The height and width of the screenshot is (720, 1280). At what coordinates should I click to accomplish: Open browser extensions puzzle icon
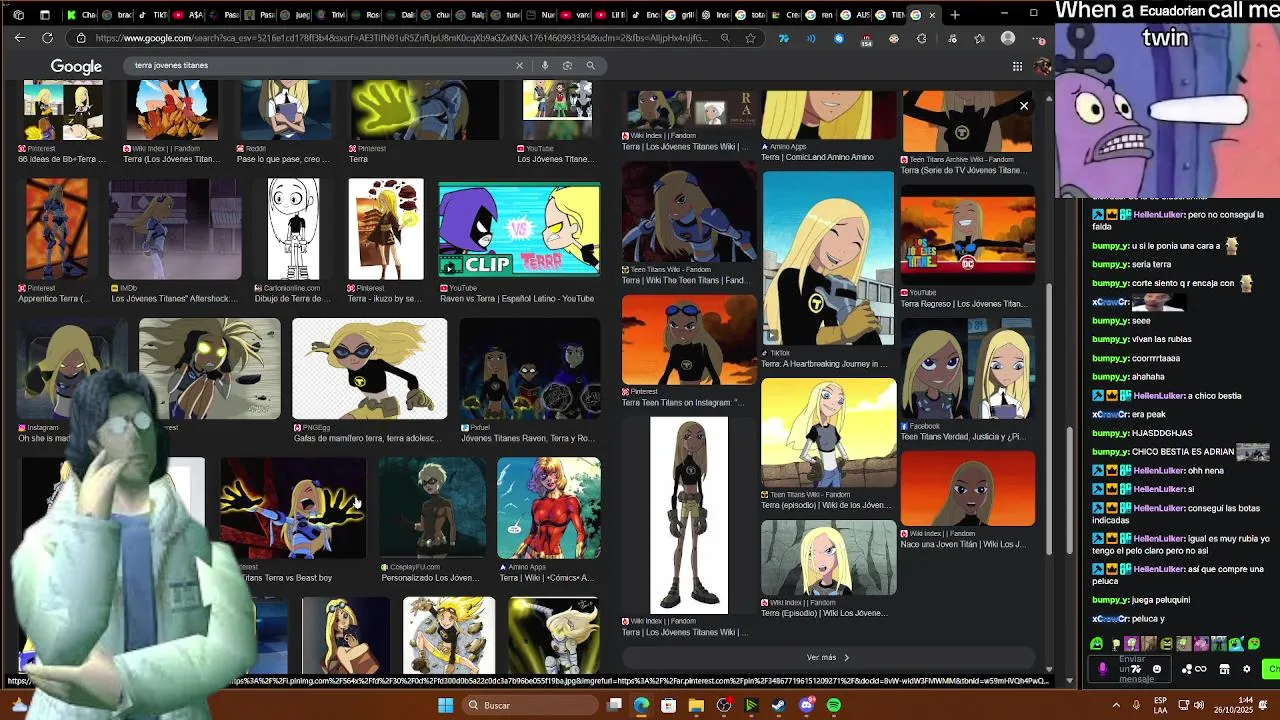point(921,38)
